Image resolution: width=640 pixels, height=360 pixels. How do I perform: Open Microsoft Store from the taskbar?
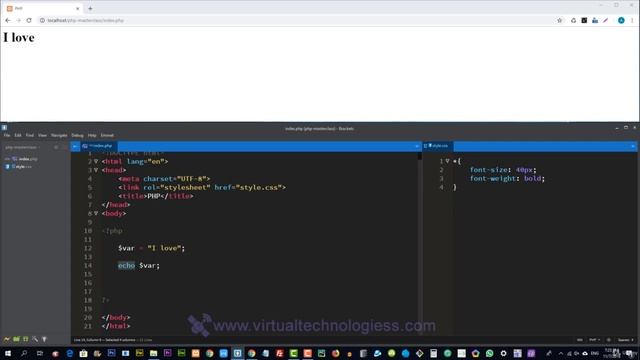point(84,353)
